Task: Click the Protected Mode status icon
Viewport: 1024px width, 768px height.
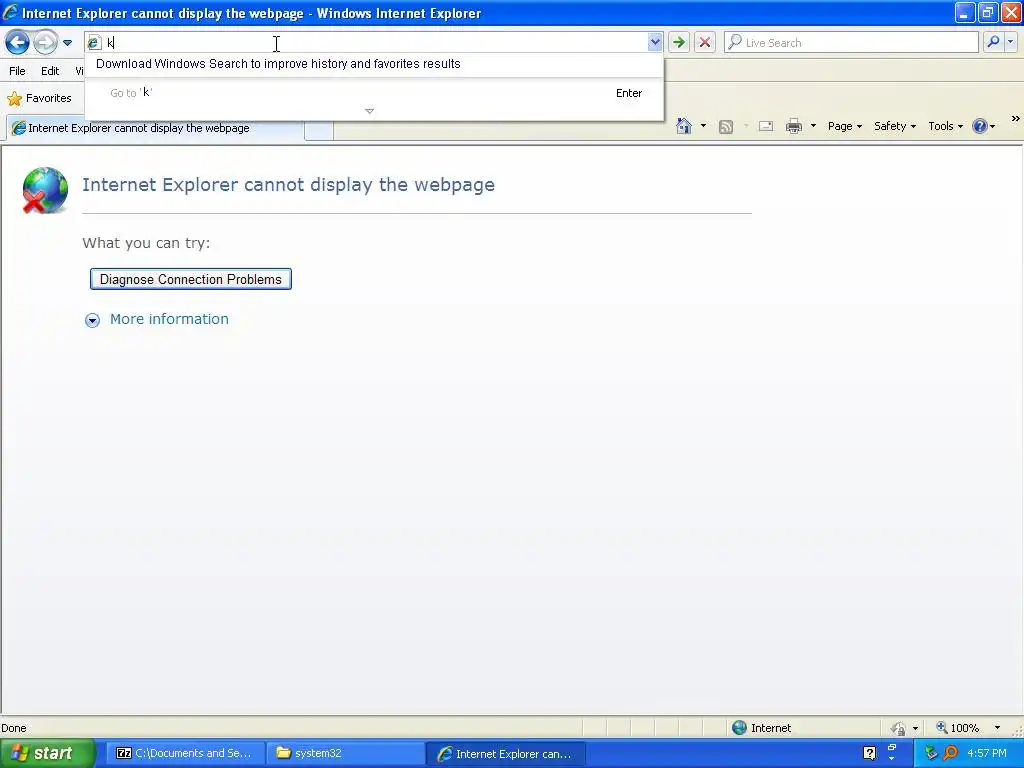Action: pos(899,728)
